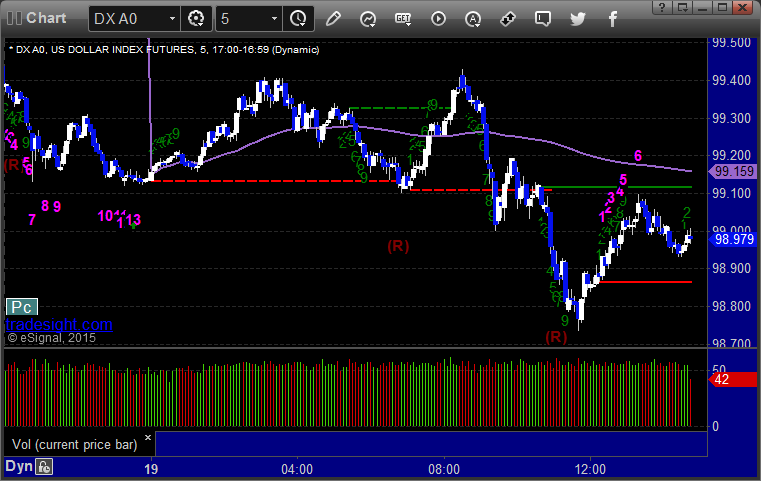This screenshot has width=761, height=481.
Task: Share chart via Twitter icon
Action: [x=578, y=19]
